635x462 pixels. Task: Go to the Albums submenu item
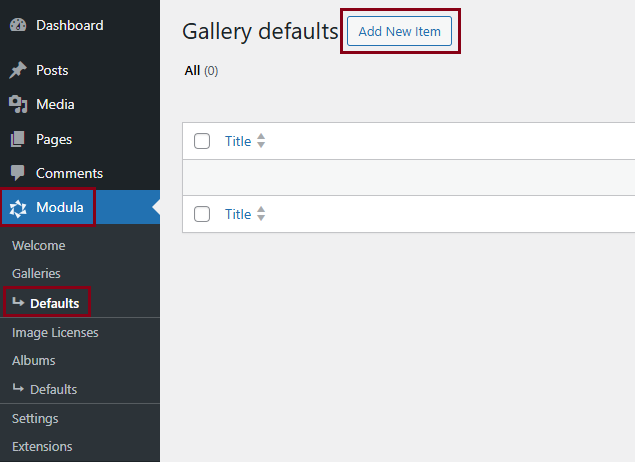pyautogui.click(x=34, y=360)
